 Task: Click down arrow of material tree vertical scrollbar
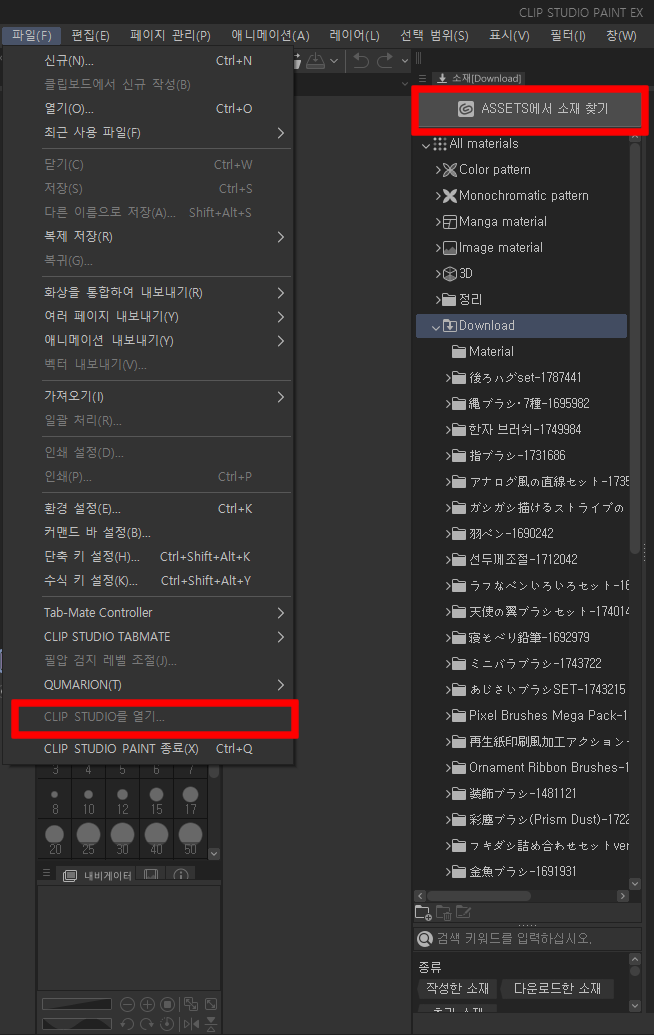pos(635,884)
